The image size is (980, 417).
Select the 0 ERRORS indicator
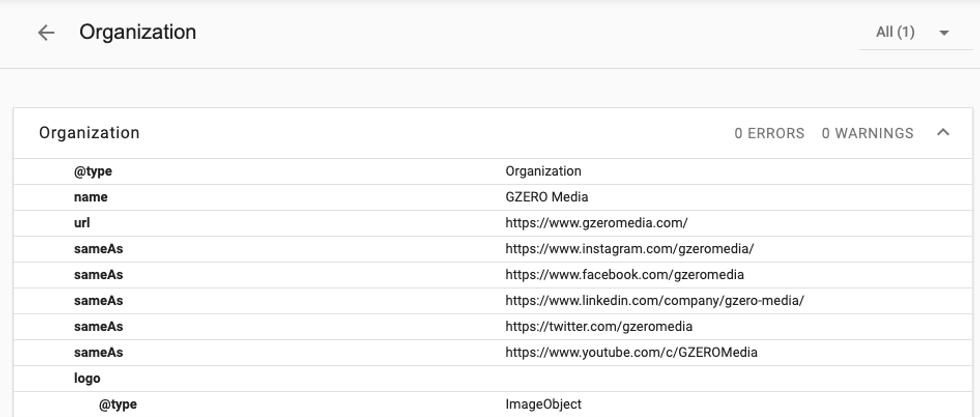click(x=769, y=133)
